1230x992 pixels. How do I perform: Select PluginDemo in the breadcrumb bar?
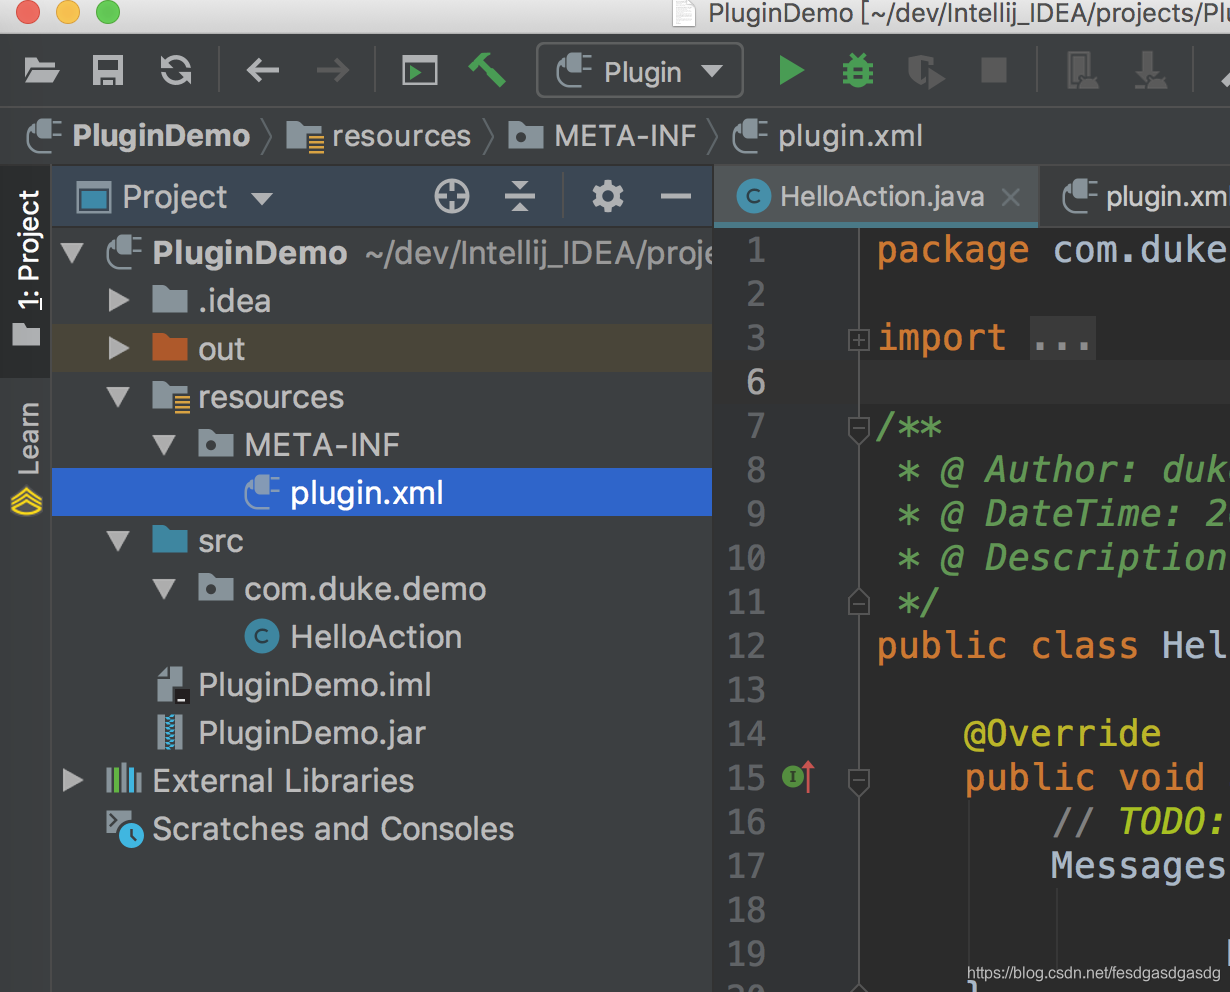pos(138,136)
